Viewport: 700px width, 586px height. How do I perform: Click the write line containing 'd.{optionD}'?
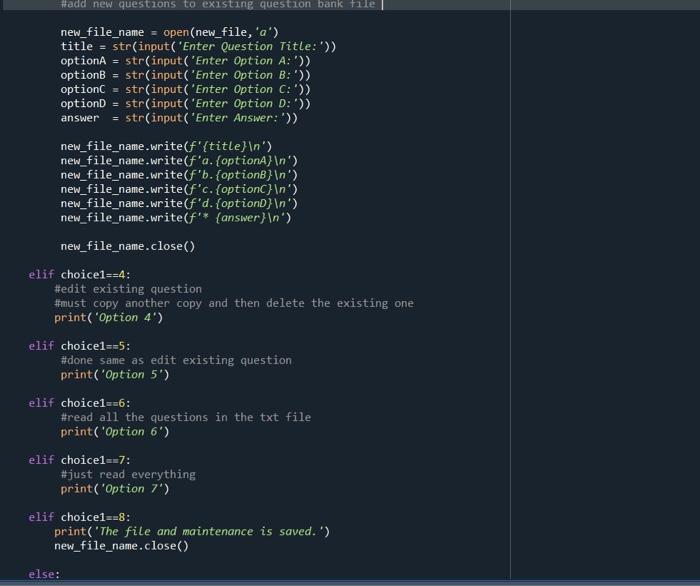pos(179,204)
